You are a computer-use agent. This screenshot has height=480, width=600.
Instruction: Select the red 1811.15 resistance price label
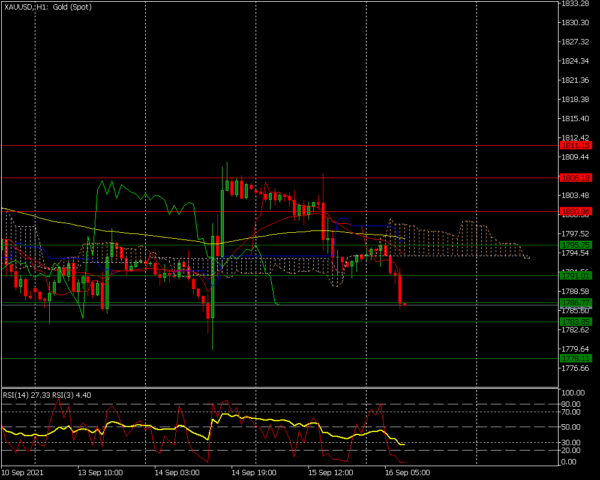[x=576, y=145]
